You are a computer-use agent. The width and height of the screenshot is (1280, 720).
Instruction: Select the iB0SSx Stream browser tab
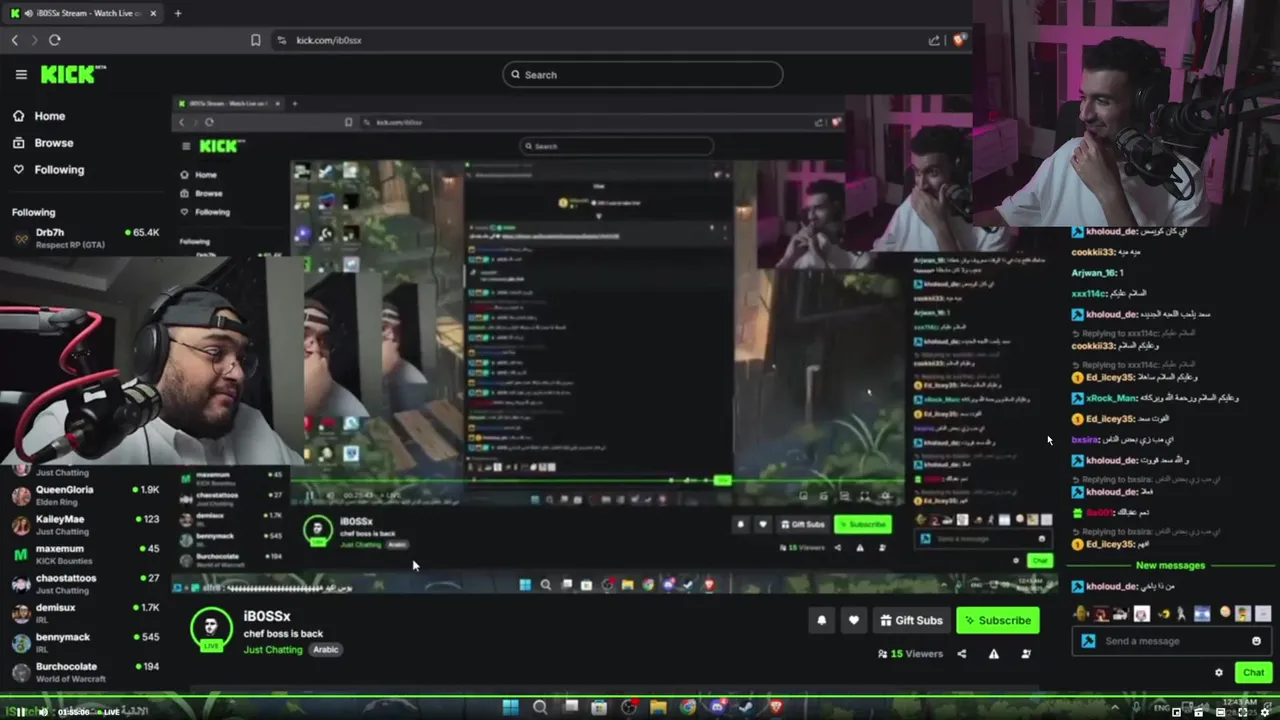[84, 13]
